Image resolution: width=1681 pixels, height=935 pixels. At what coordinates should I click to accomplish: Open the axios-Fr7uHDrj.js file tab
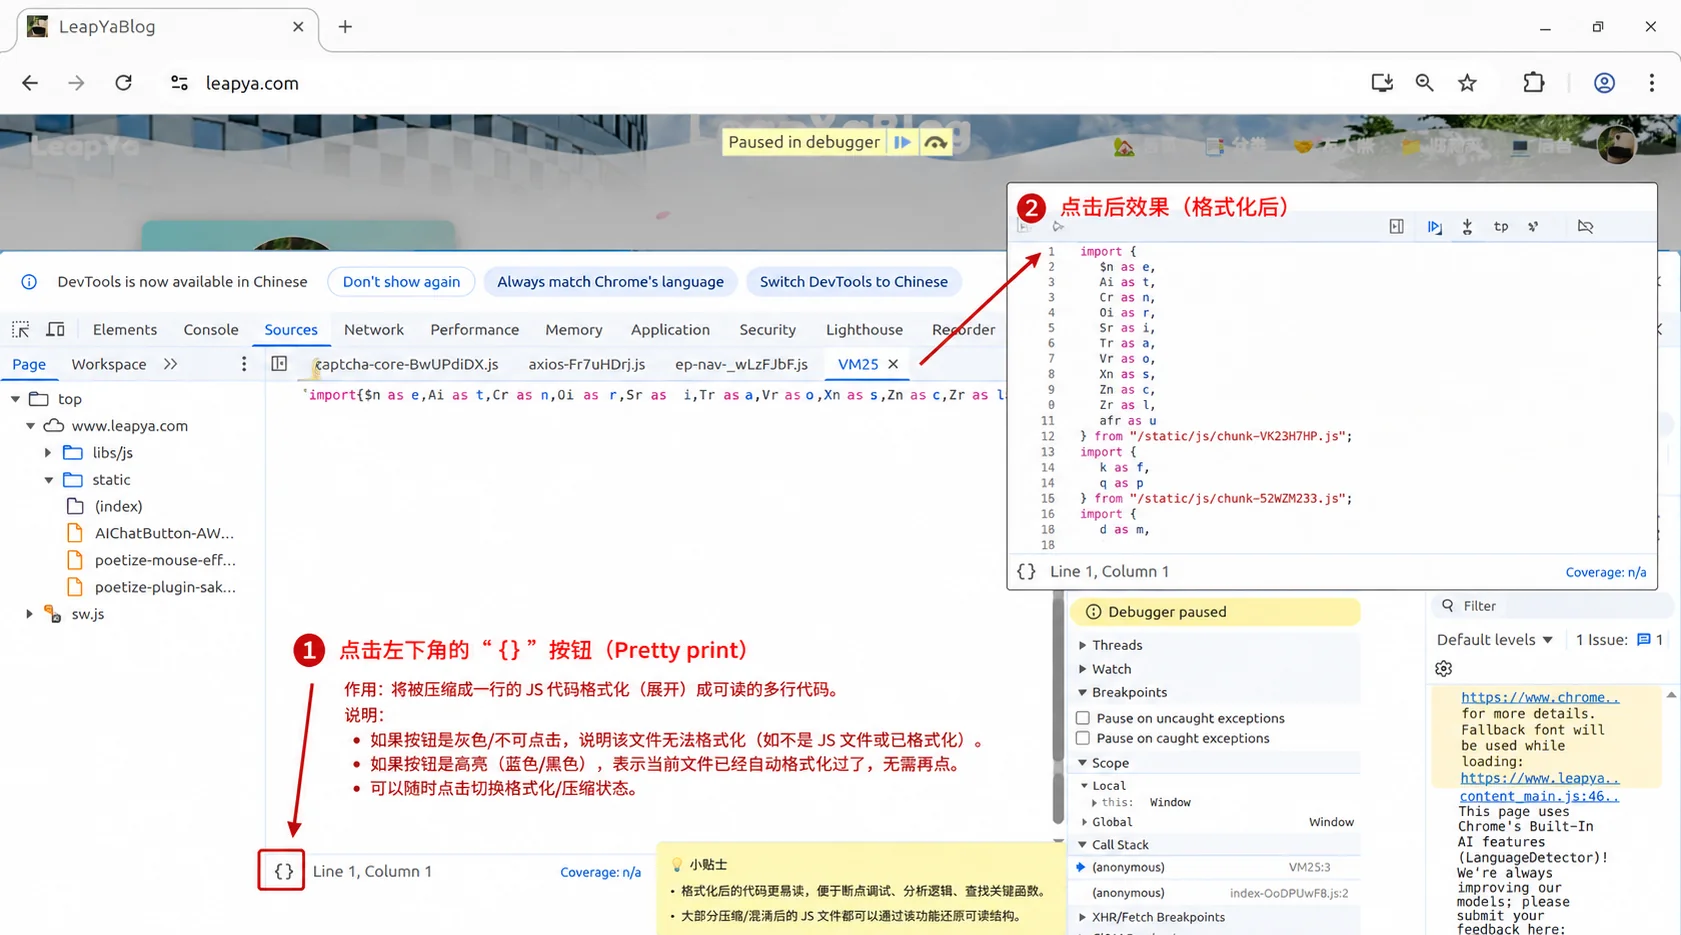point(587,364)
